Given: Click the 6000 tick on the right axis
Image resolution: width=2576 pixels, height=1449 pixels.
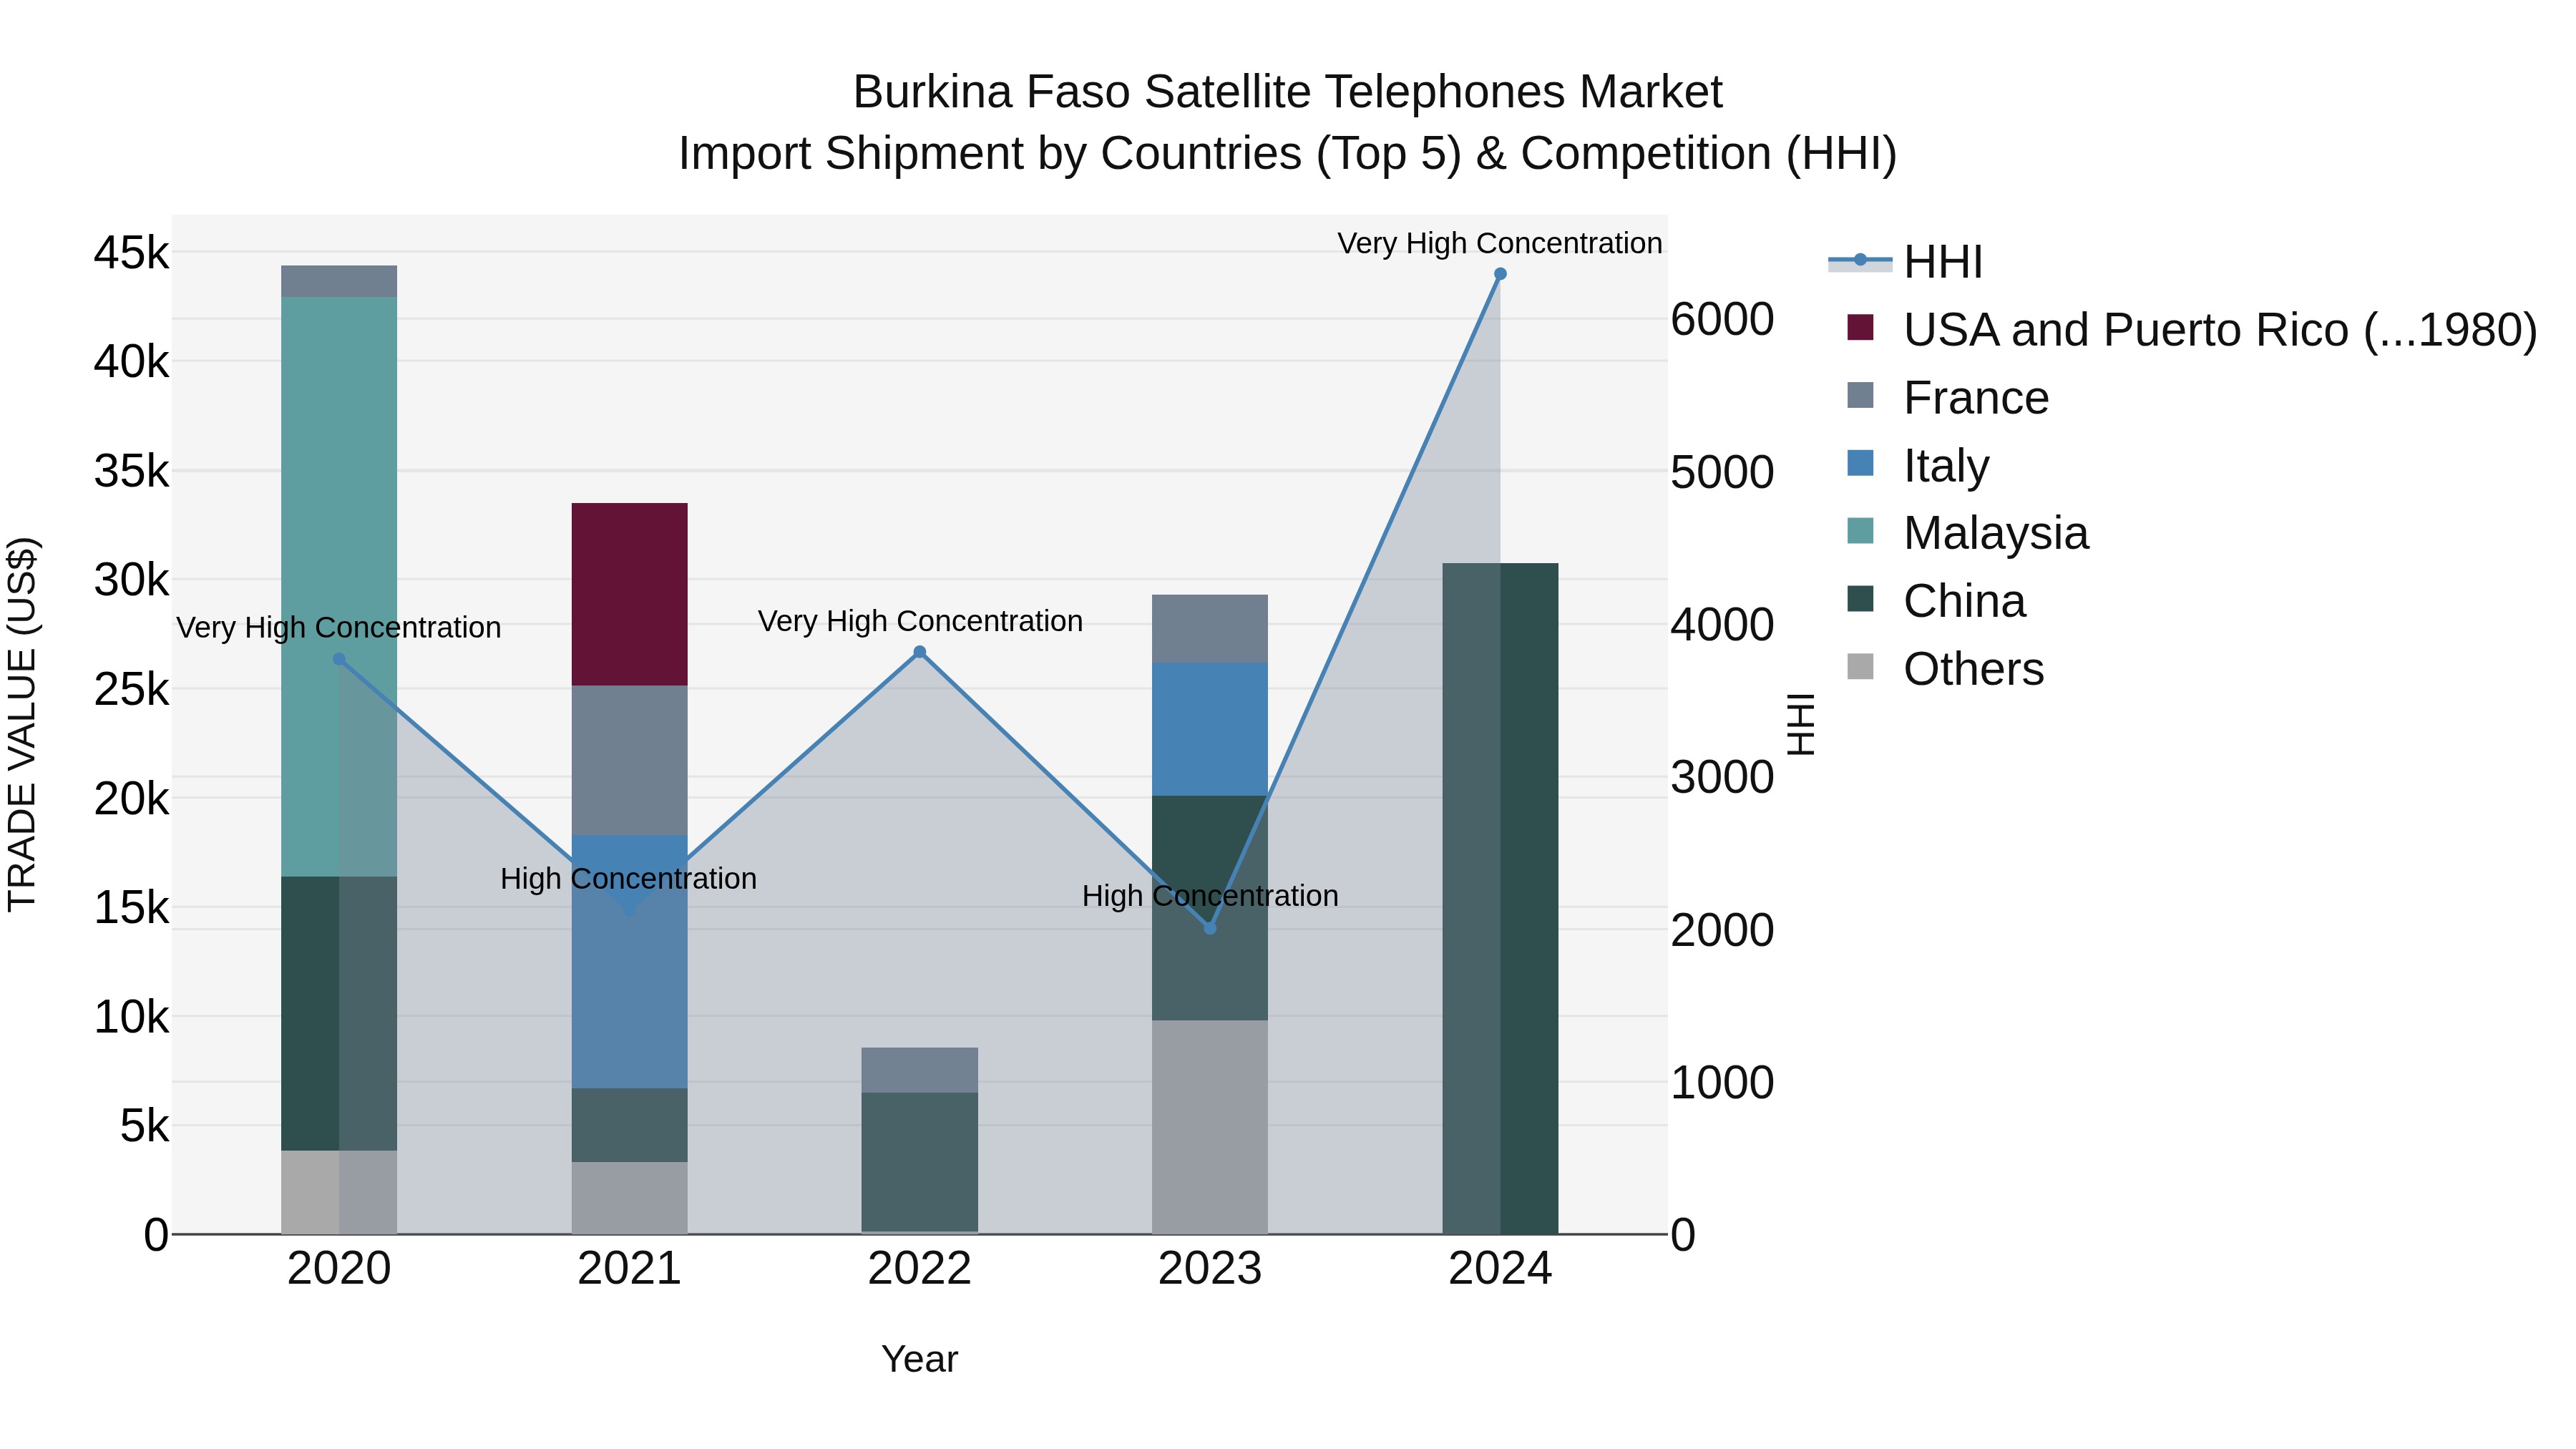Looking at the screenshot, I should [x=1722, y=320].
